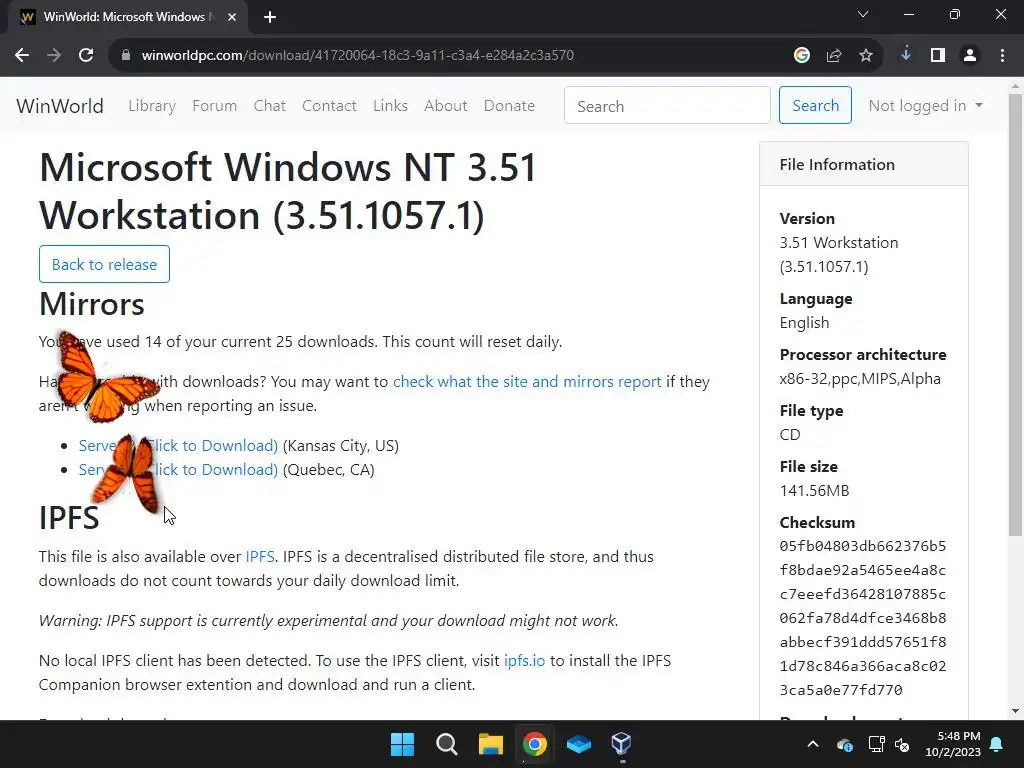Click the address bar URL
The height and width of the screenshot is (768, 1024).
pos(358,56)
